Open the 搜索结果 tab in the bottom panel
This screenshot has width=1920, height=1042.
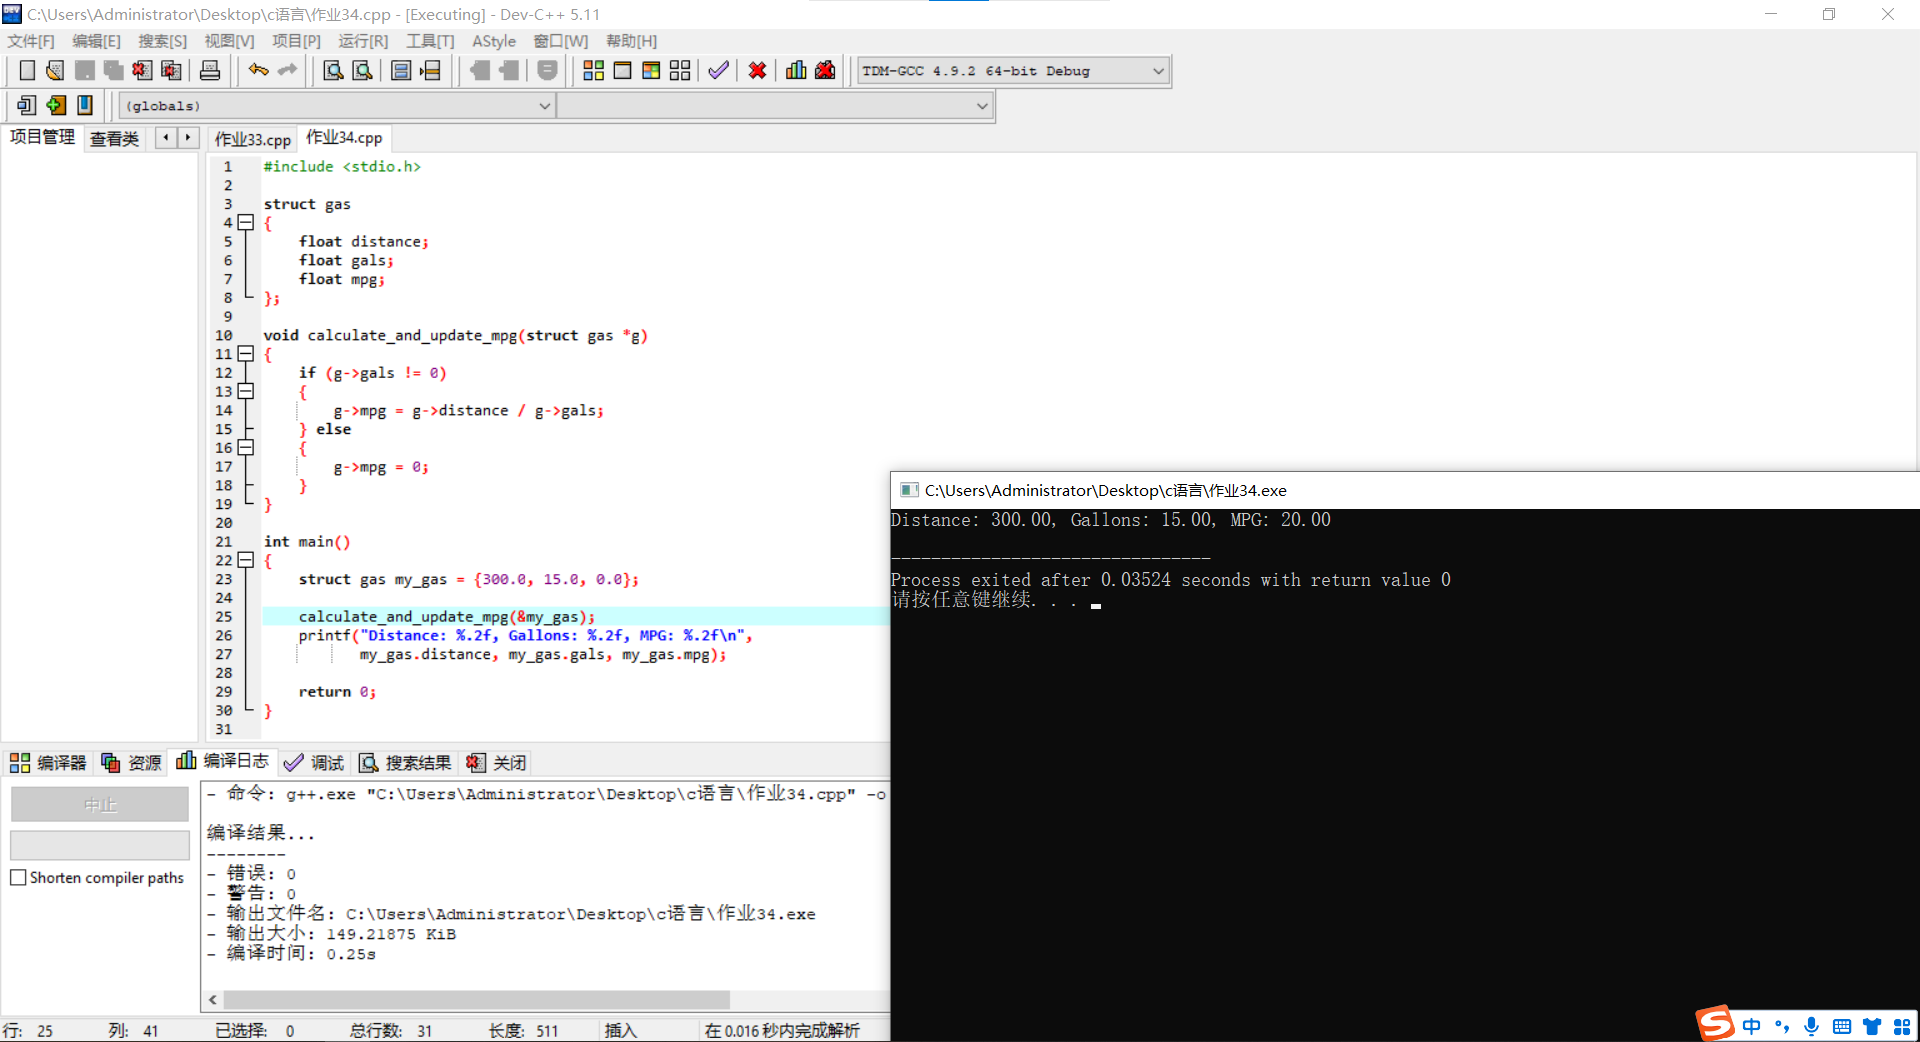pos(406,763)
